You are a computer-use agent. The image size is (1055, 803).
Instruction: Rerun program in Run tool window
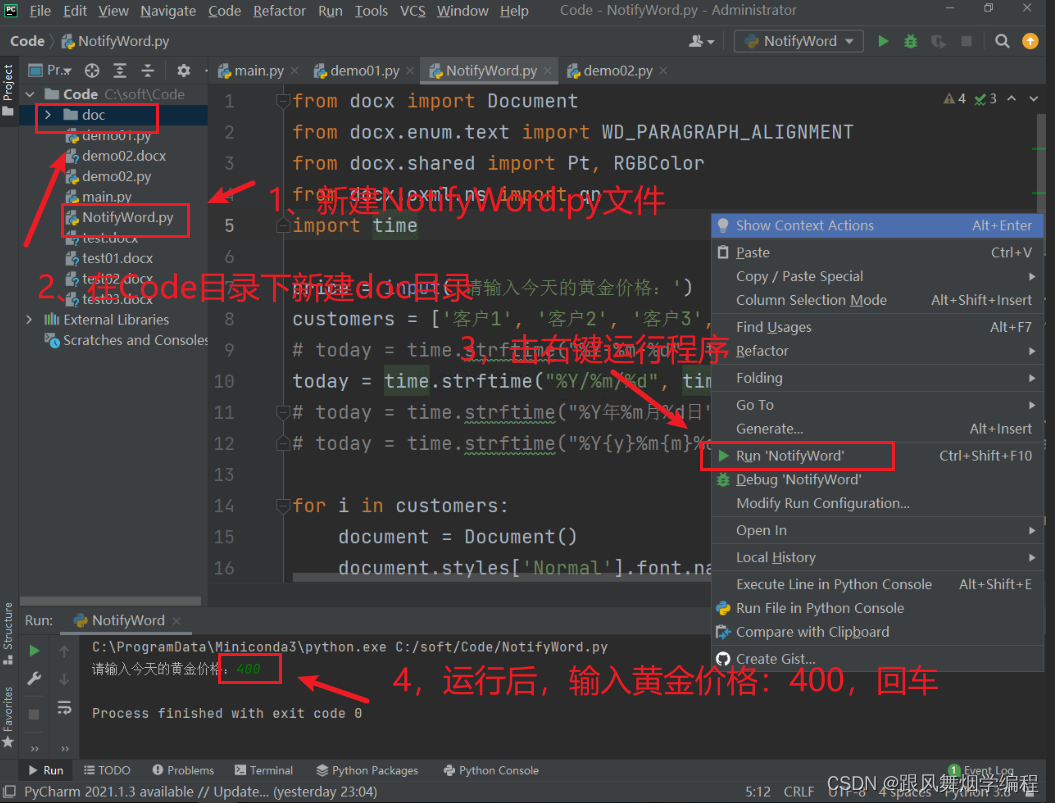click(34, 651)
